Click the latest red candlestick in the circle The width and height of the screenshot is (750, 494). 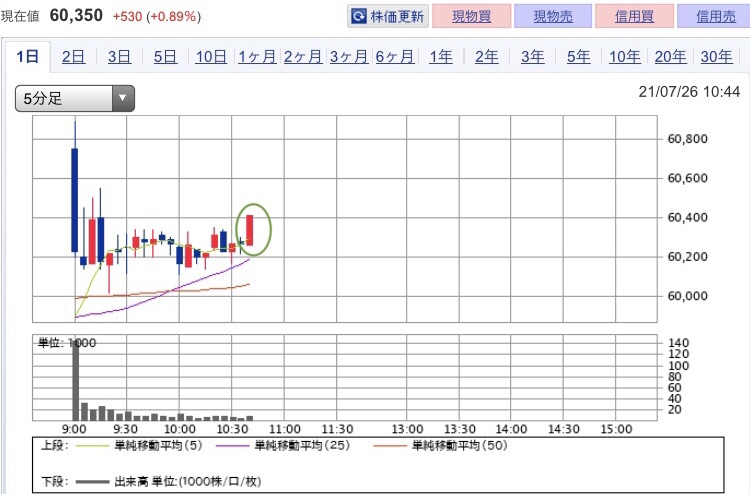[x=250, y=230]
